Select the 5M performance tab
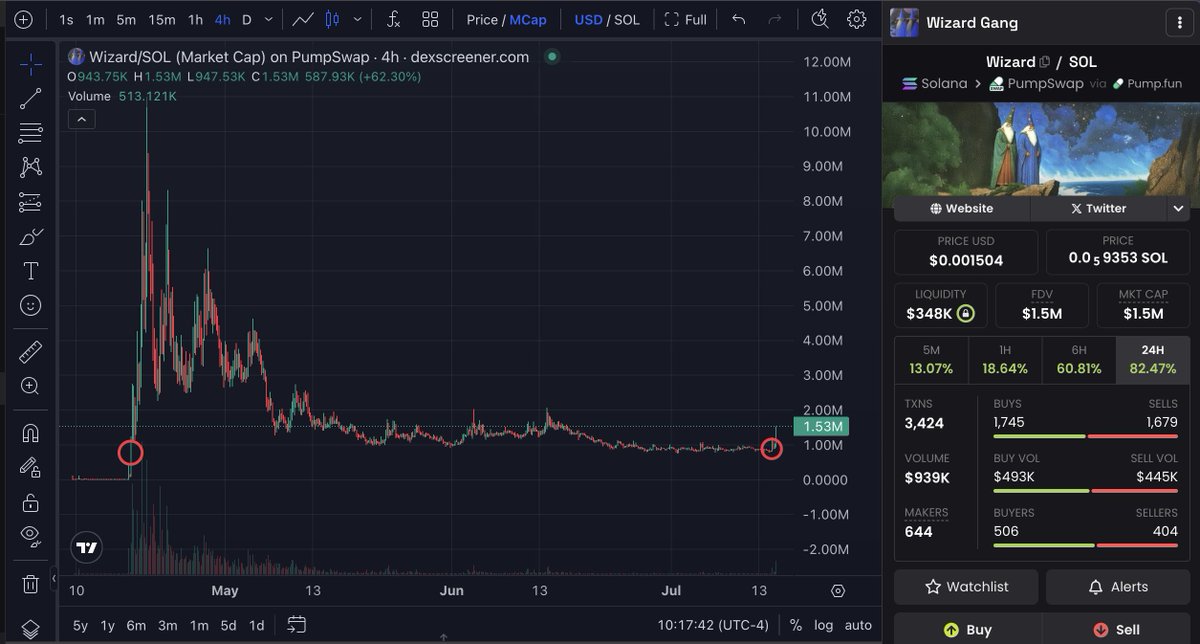1200x644 pixels. (x=931, y=360)
